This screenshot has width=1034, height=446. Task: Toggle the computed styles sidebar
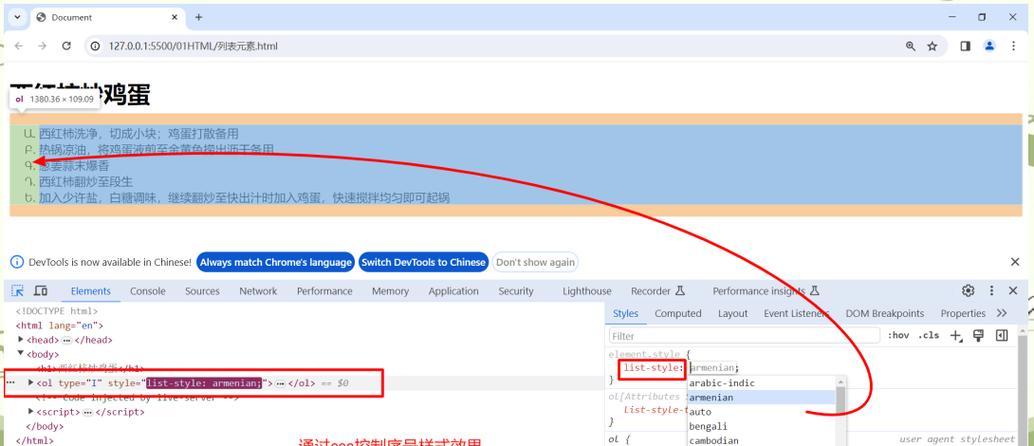1002,336
